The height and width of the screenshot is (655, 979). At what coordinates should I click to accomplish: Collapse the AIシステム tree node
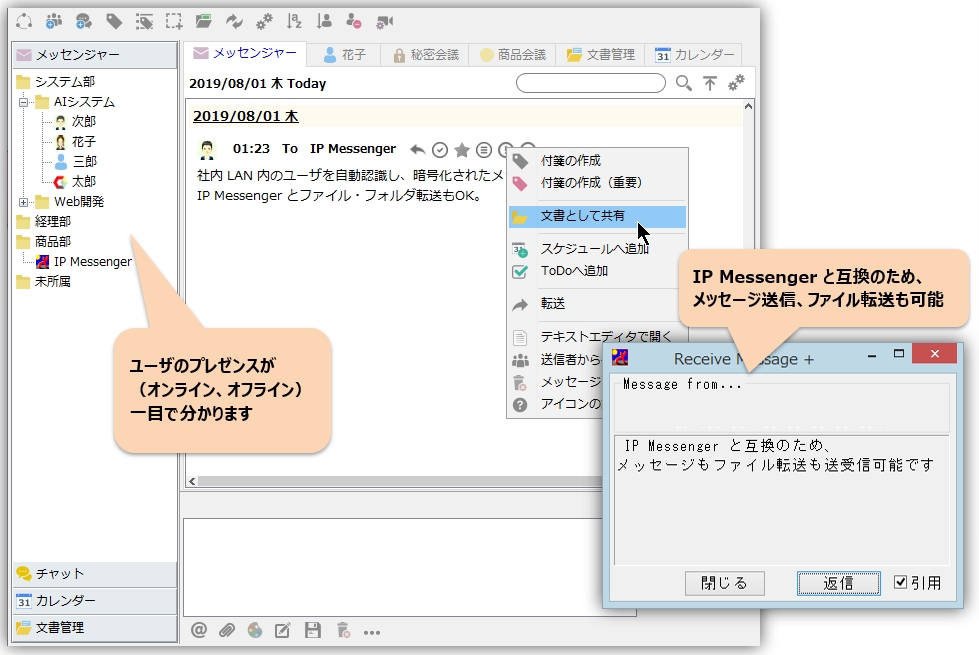coord(24,102)
